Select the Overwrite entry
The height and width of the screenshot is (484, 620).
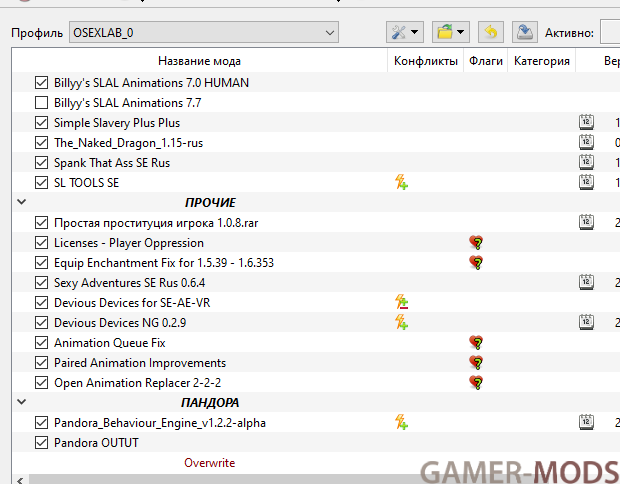210,463
